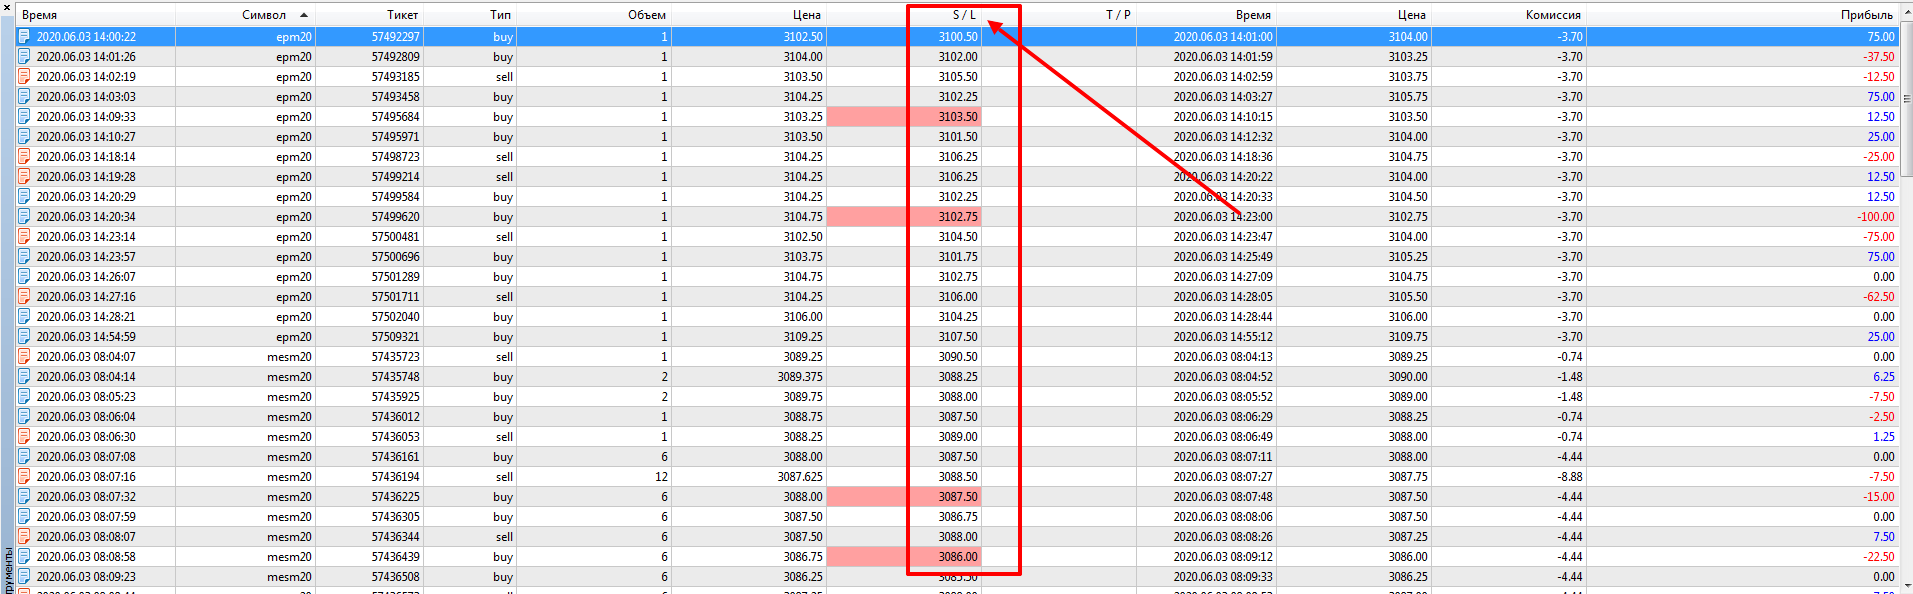Select the open time 2020.06.03 14:01:26
Image resolution: width=1913 pixels, height=594 pixels.
tap(86, 57)
